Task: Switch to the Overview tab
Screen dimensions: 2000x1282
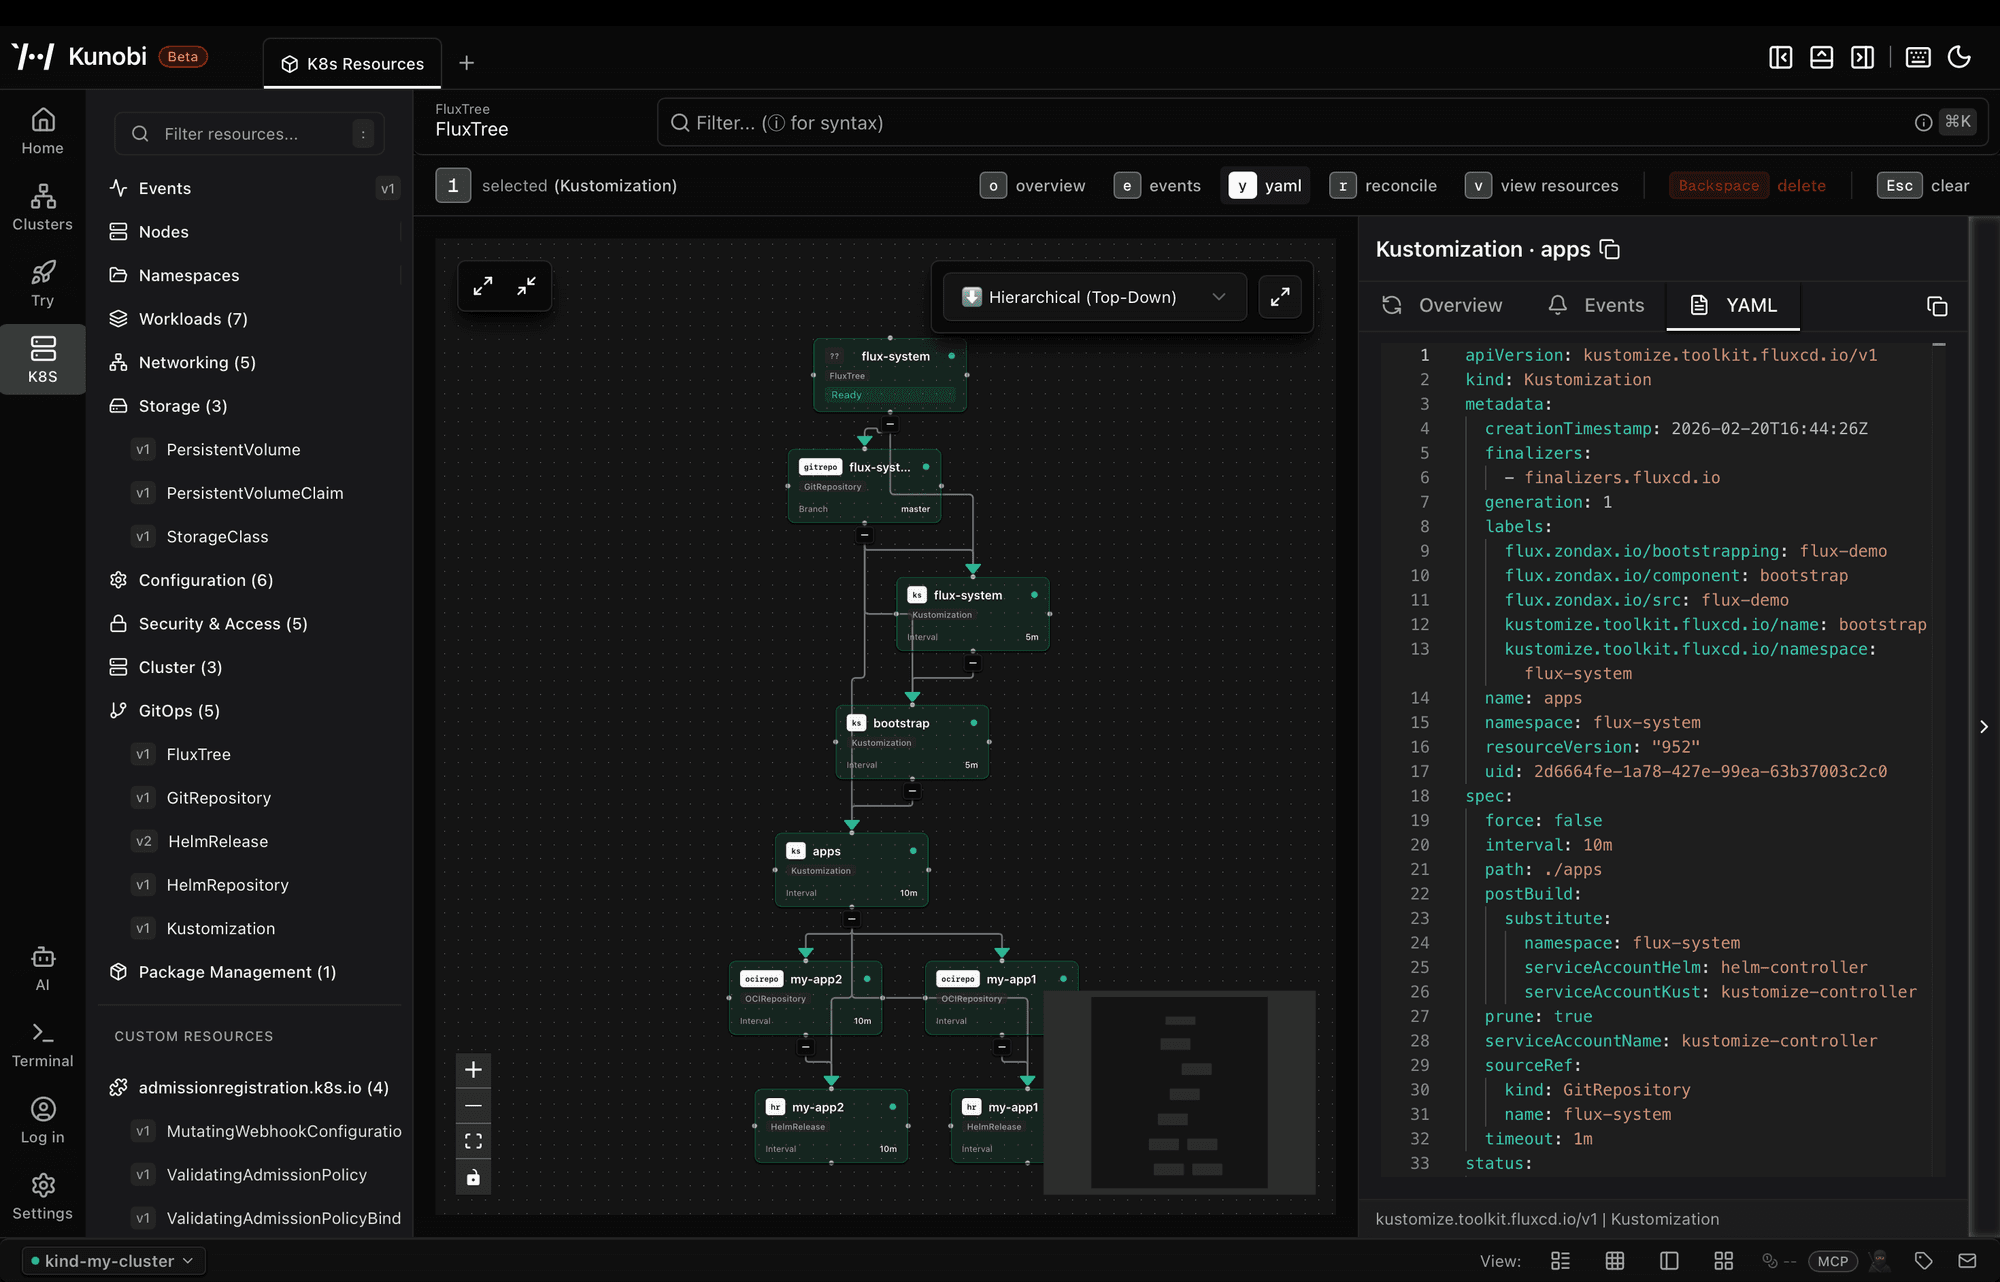Action: pos(1442,305)
